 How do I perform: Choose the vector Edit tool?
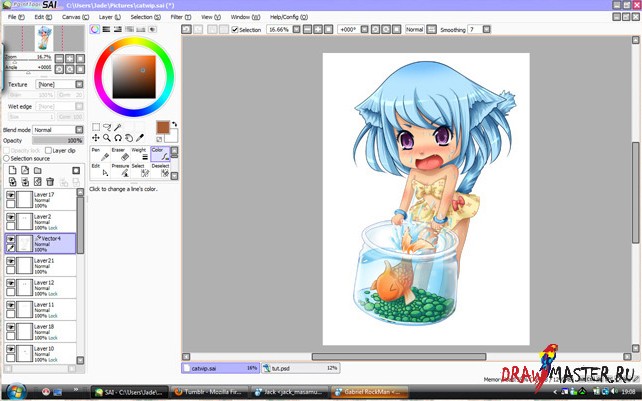point(100,170)
